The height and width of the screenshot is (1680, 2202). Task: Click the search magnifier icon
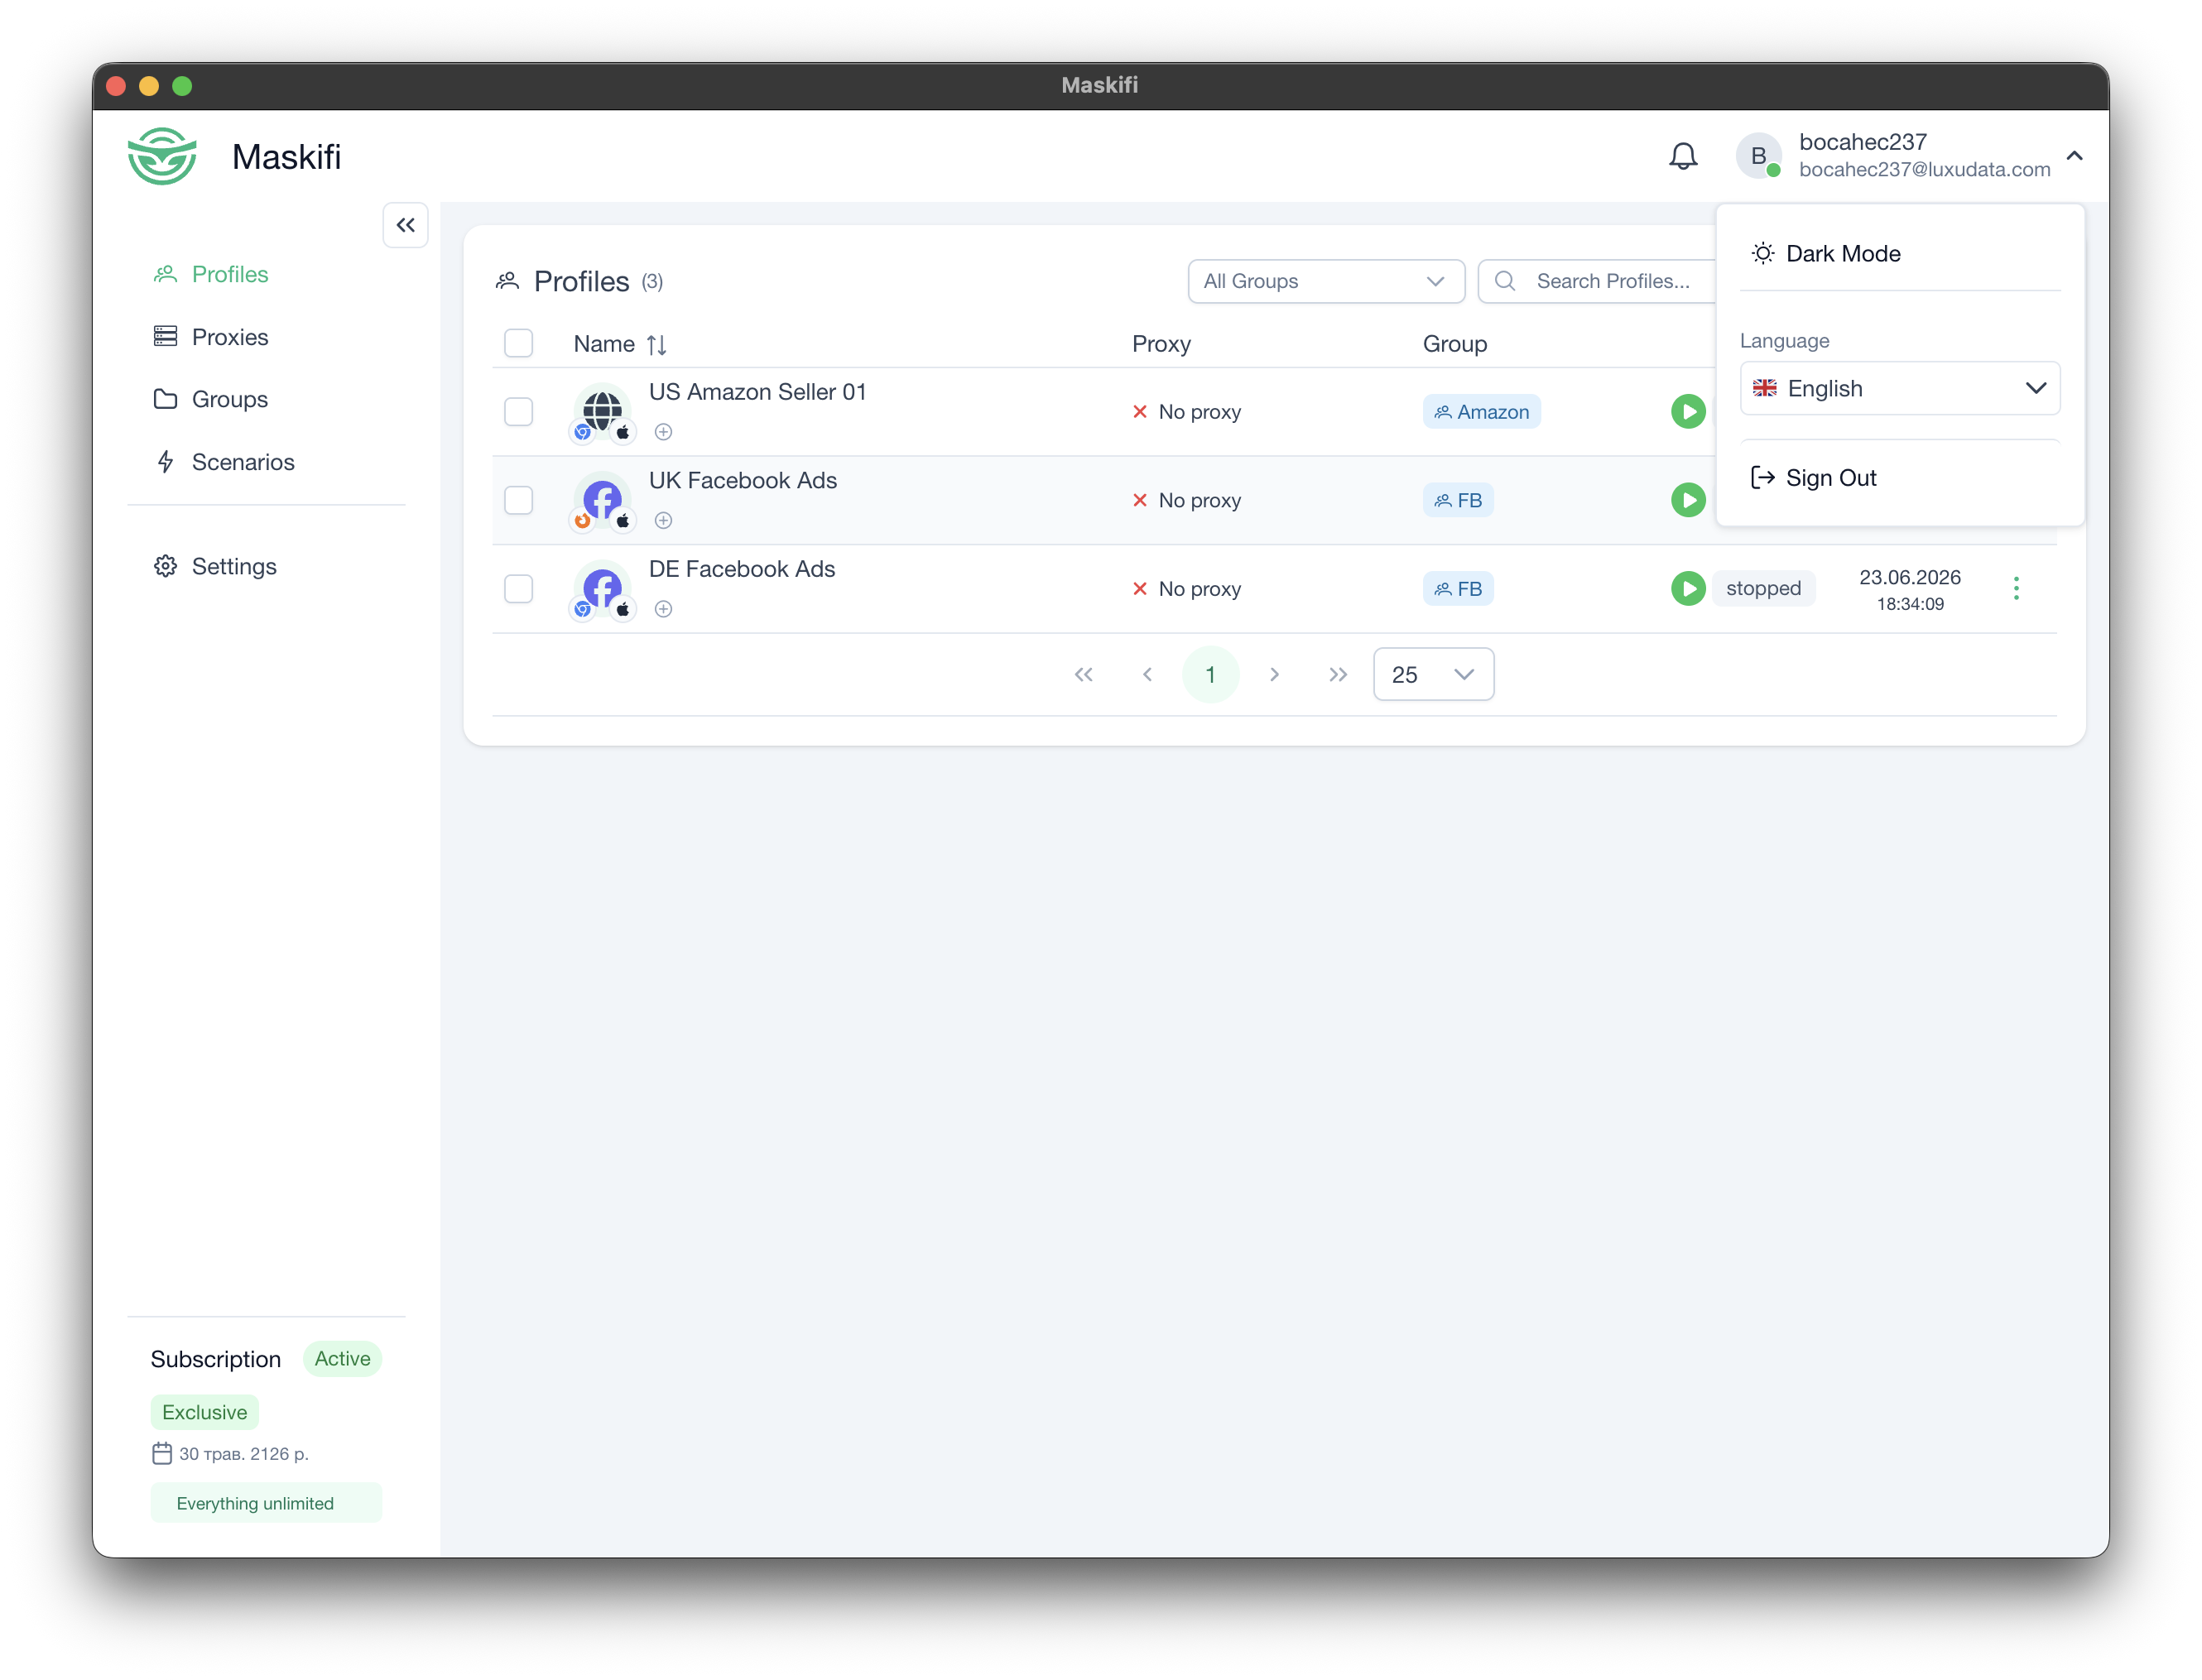[x=1504, y=281]
